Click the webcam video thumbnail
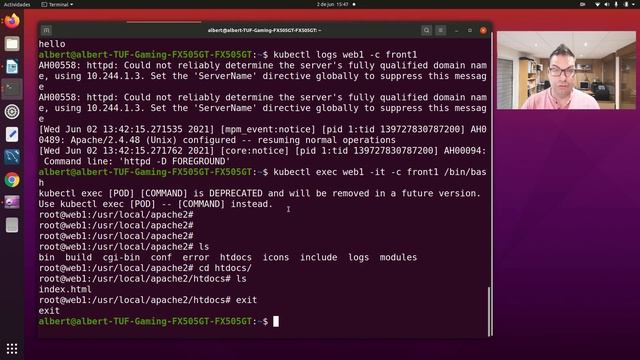The width and height of the screenshot is (640, 360). [566, 70]
